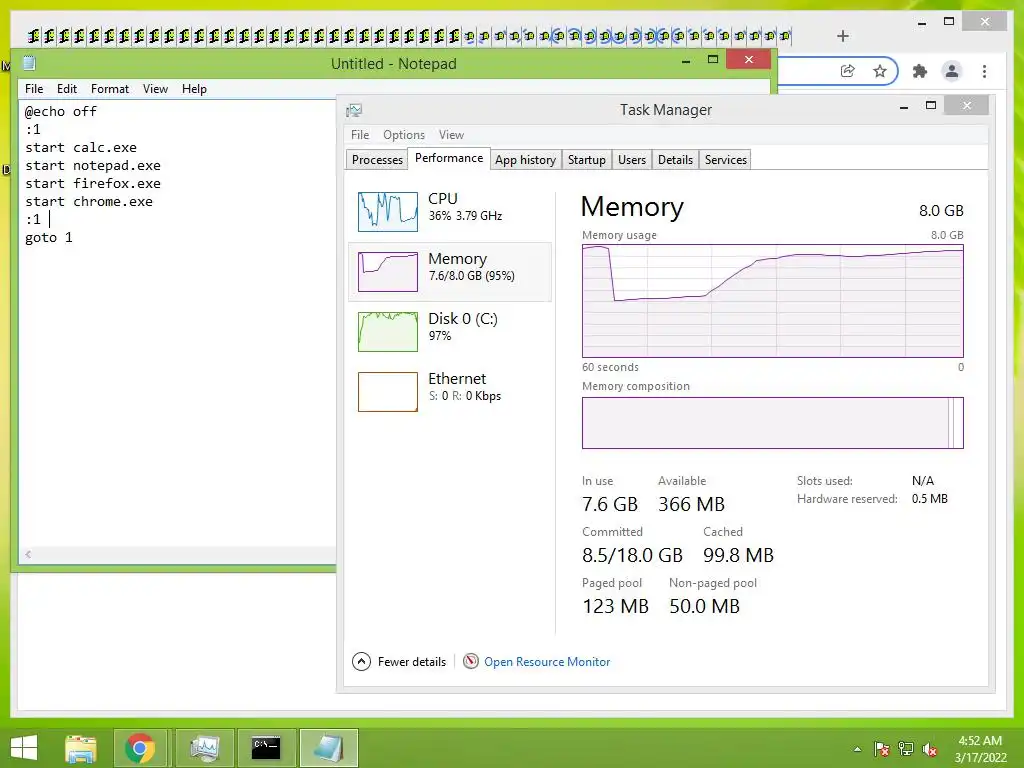Image resolution: width=1024 pixels, height=768 pixels.
Task: Click the Task Manager title bar icon
Action: coord(354,110)
